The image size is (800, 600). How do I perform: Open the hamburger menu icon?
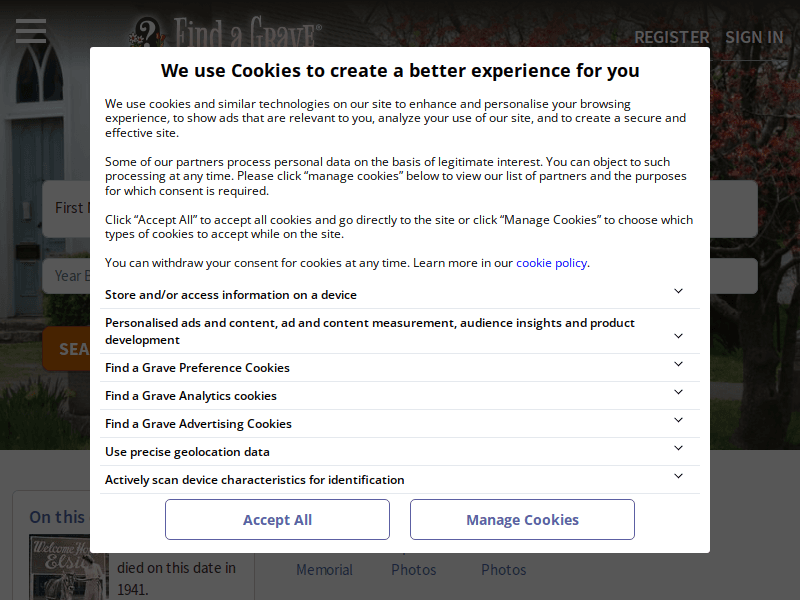point(31,31)
